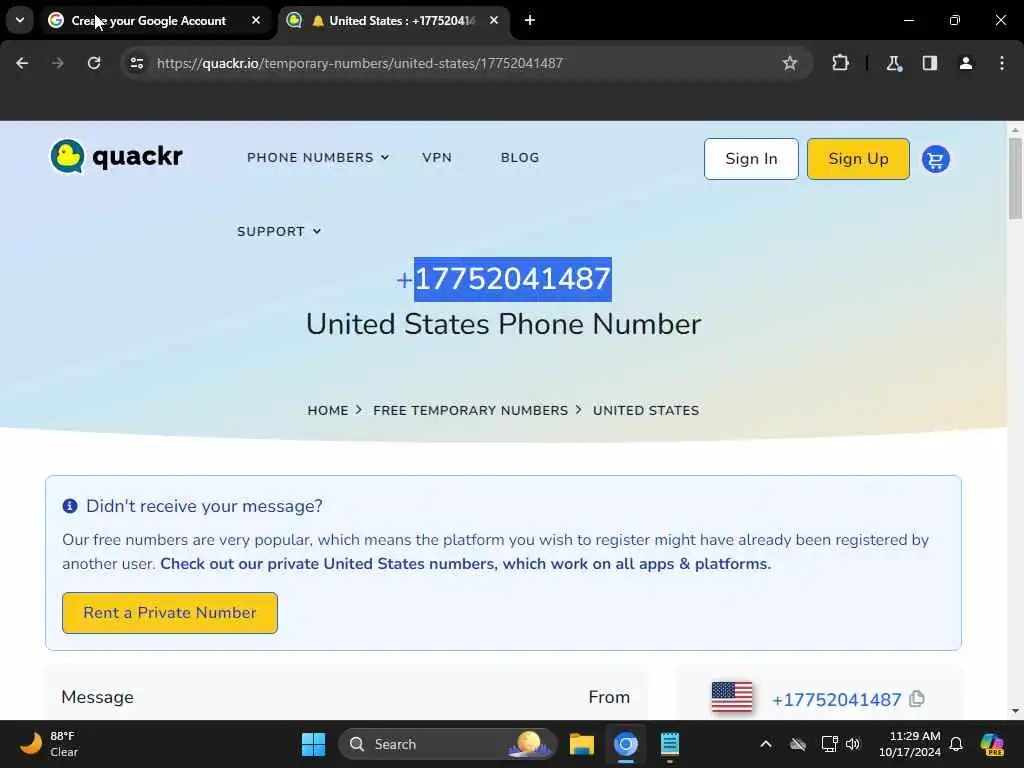Click the network display tray icon
Screen dimensions: 1024x768
[x=829, y=744]
